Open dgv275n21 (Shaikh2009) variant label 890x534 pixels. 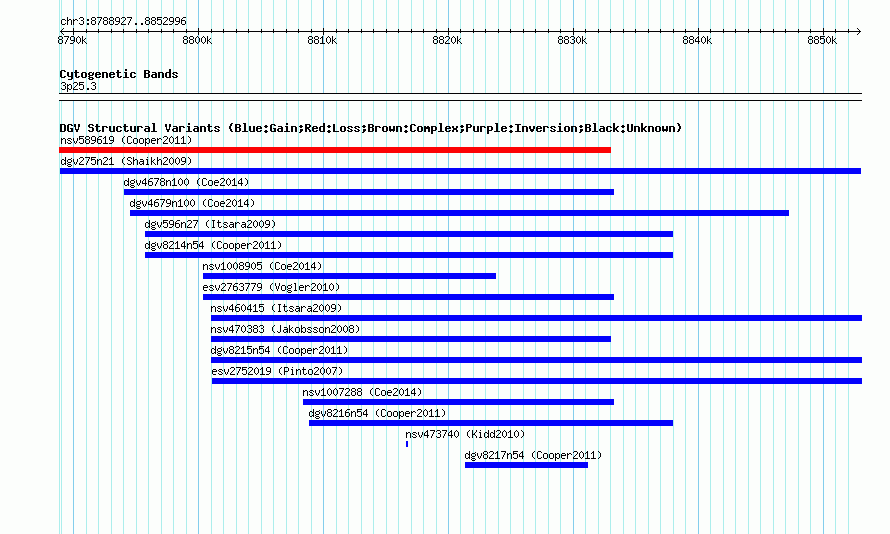pos(126,161)
